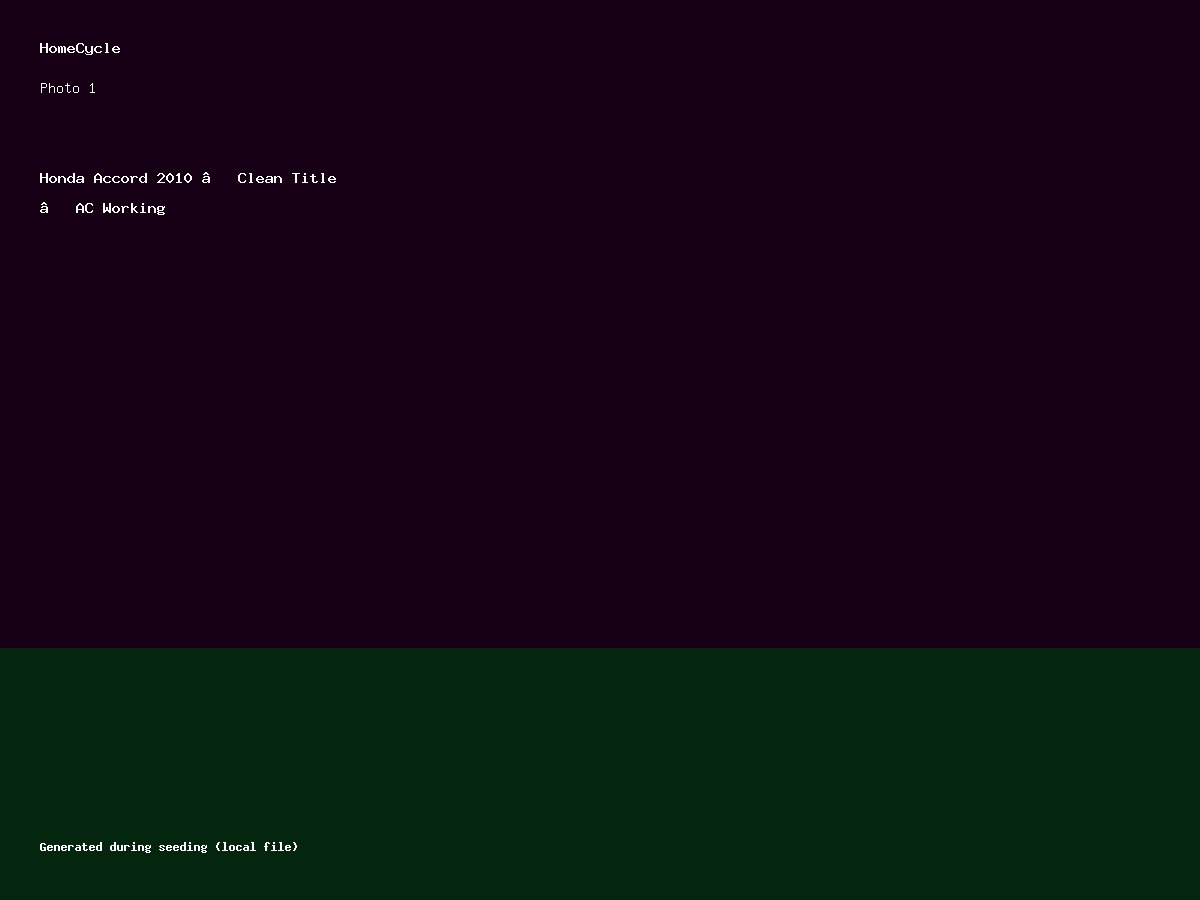Image resolution: width=1200 pixels, height=900 pixels.
Task: Click the garbled â character before AC Working
Action: [x=44, y=208]
